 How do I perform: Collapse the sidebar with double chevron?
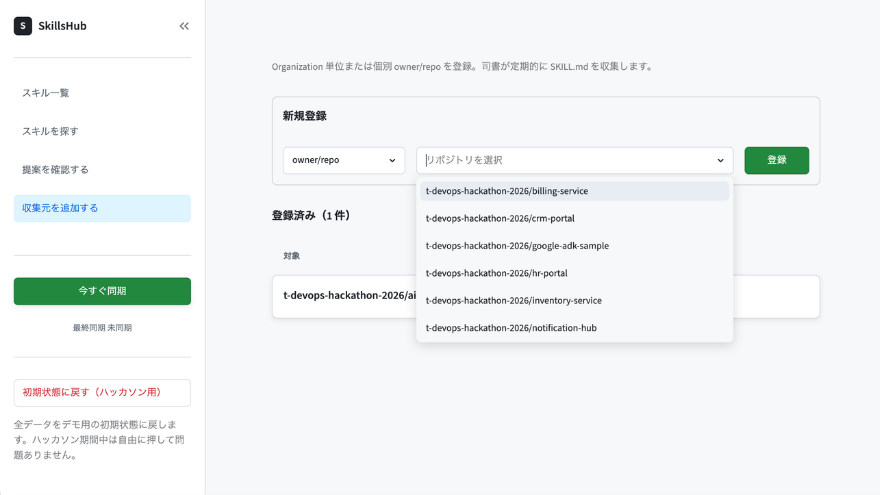pyautogui.click(x=184, y=26)
